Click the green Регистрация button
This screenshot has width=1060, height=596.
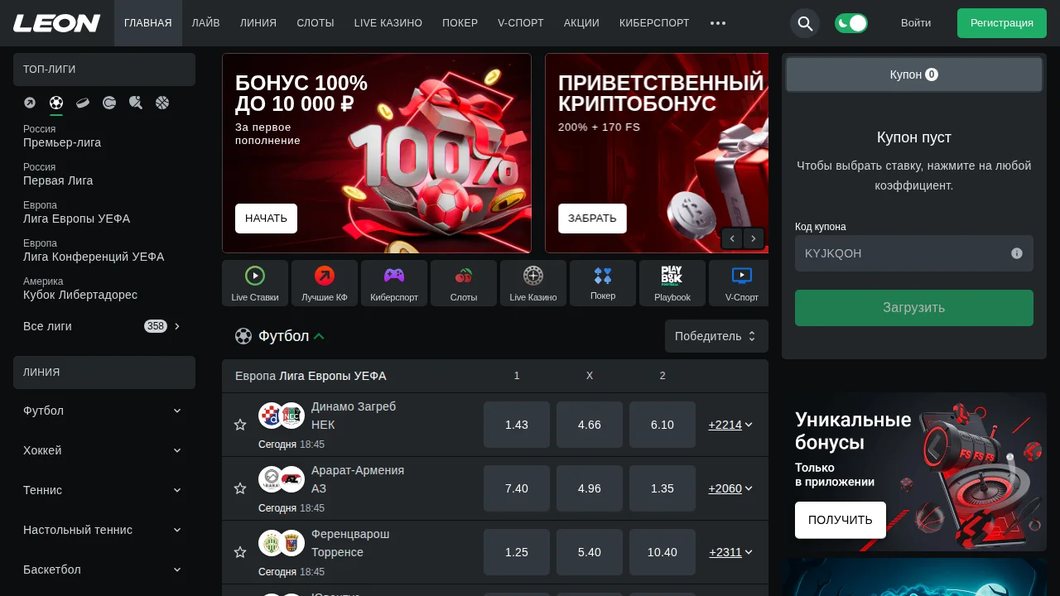(x=1001, y=23)
